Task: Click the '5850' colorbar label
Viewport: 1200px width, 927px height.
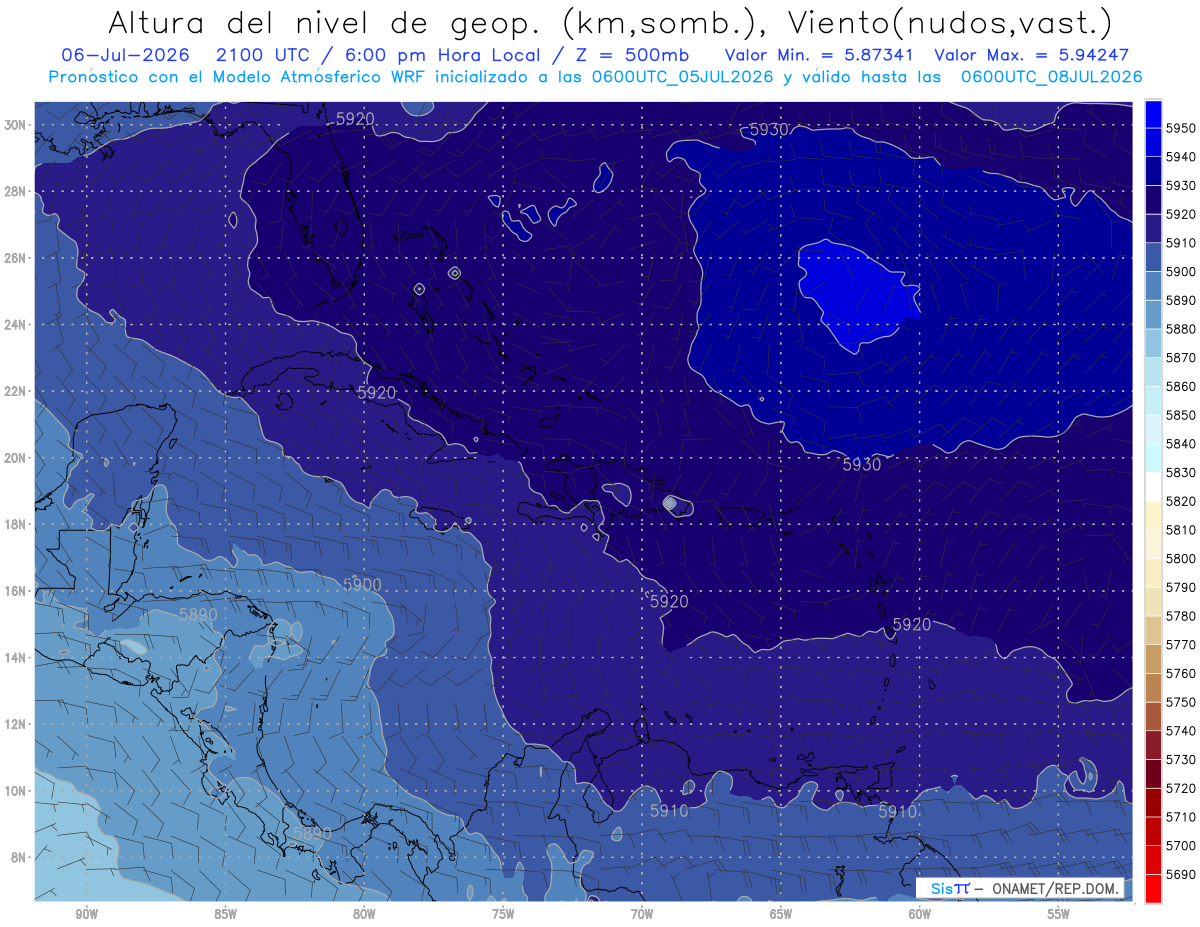Action: tap(1181, 415)
